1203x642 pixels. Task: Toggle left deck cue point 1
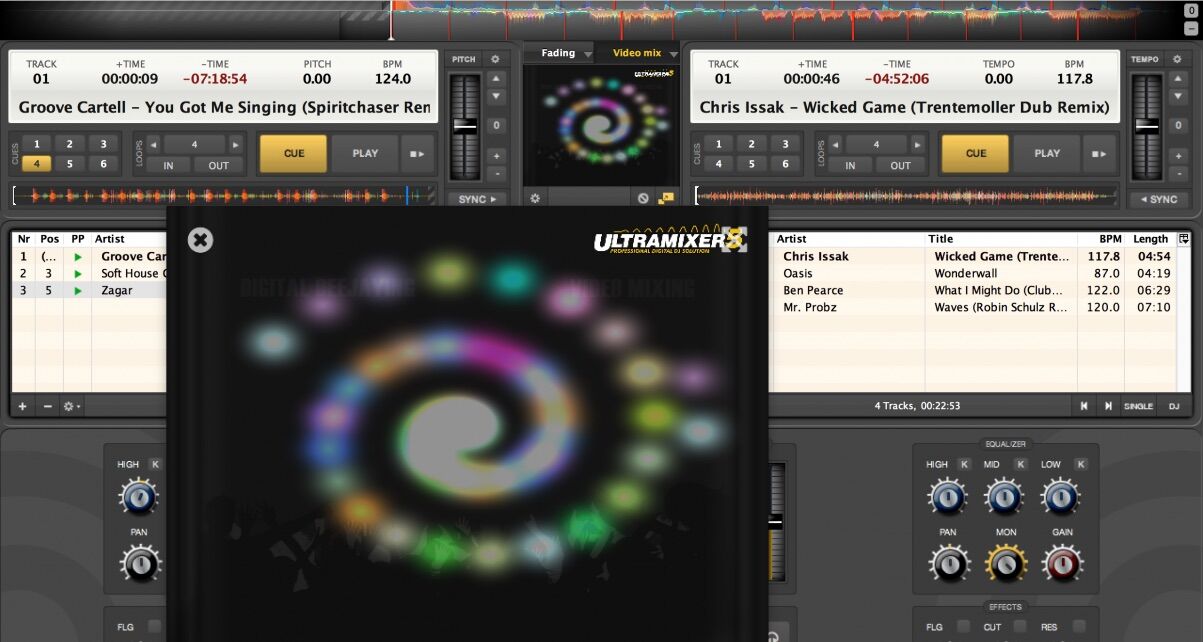(x=36, y=144)
